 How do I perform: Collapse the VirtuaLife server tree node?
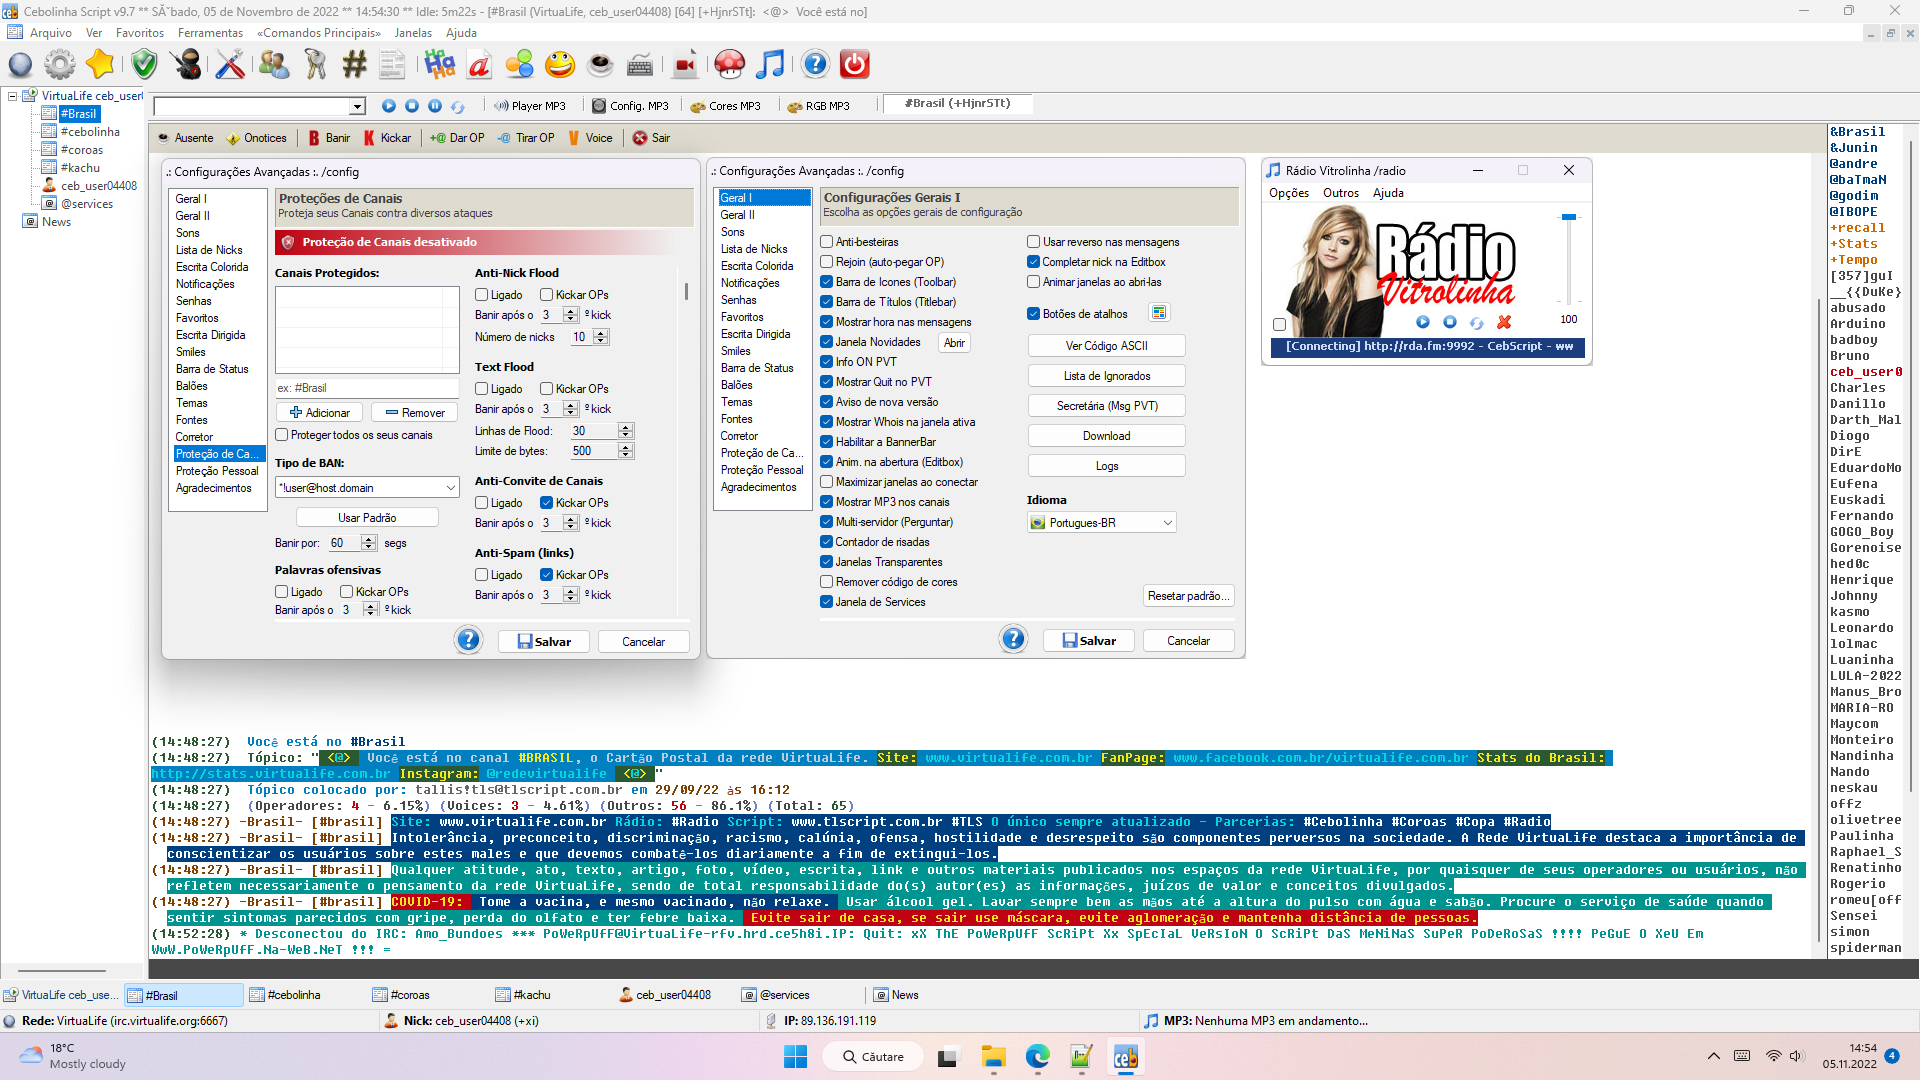(12, 96)
